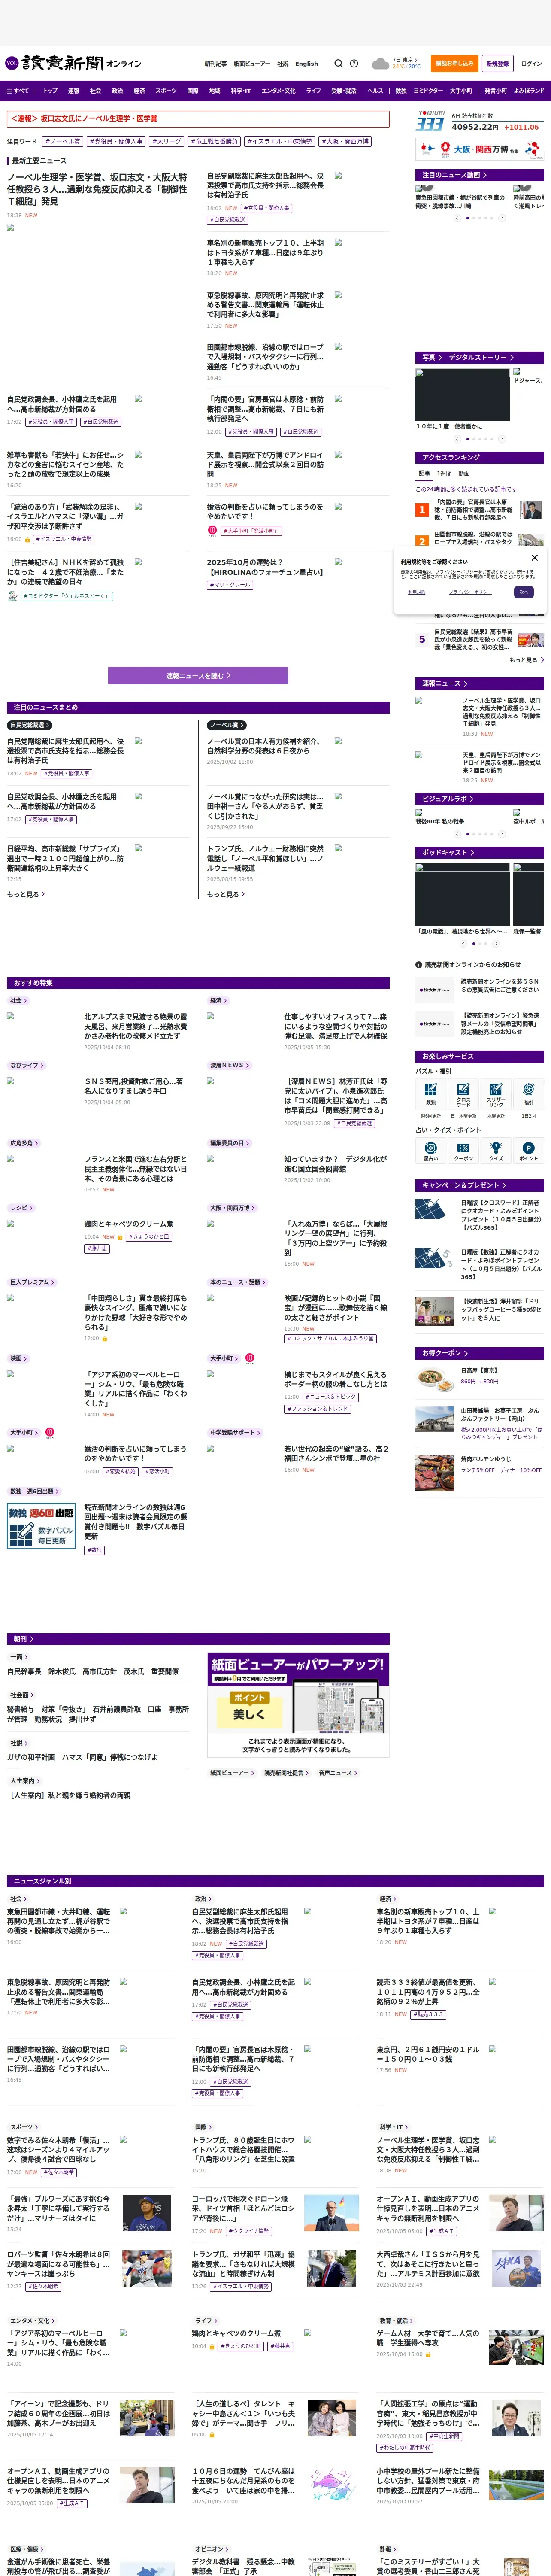This screenshot has height=2576, width=551.
Task: Expand the 速報ニュース sidebar header
Action: pos(480,683)
